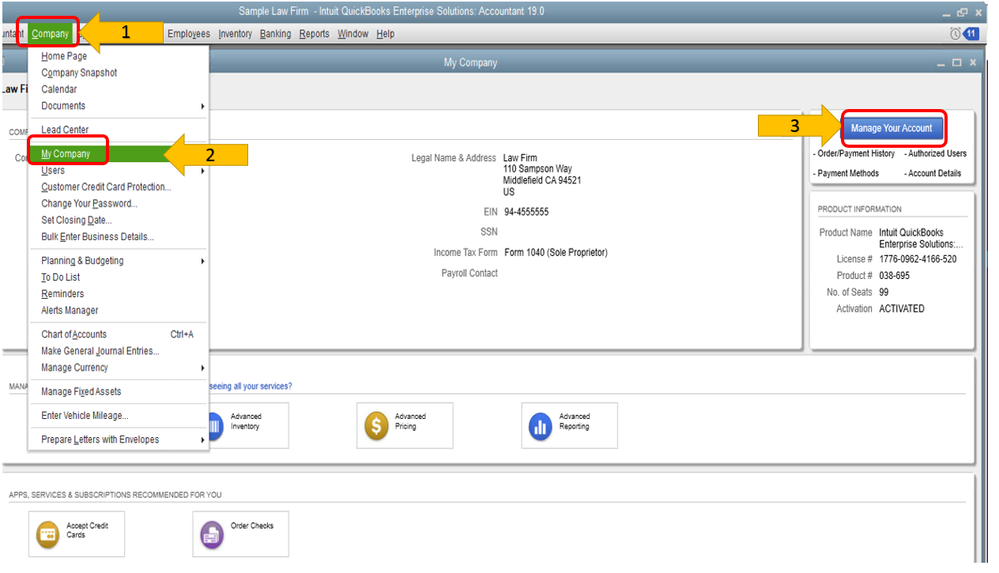Screen dimensions: 999x573
Task: Click the 110 Sampson Way address line
Action: (x=538, y=169)
